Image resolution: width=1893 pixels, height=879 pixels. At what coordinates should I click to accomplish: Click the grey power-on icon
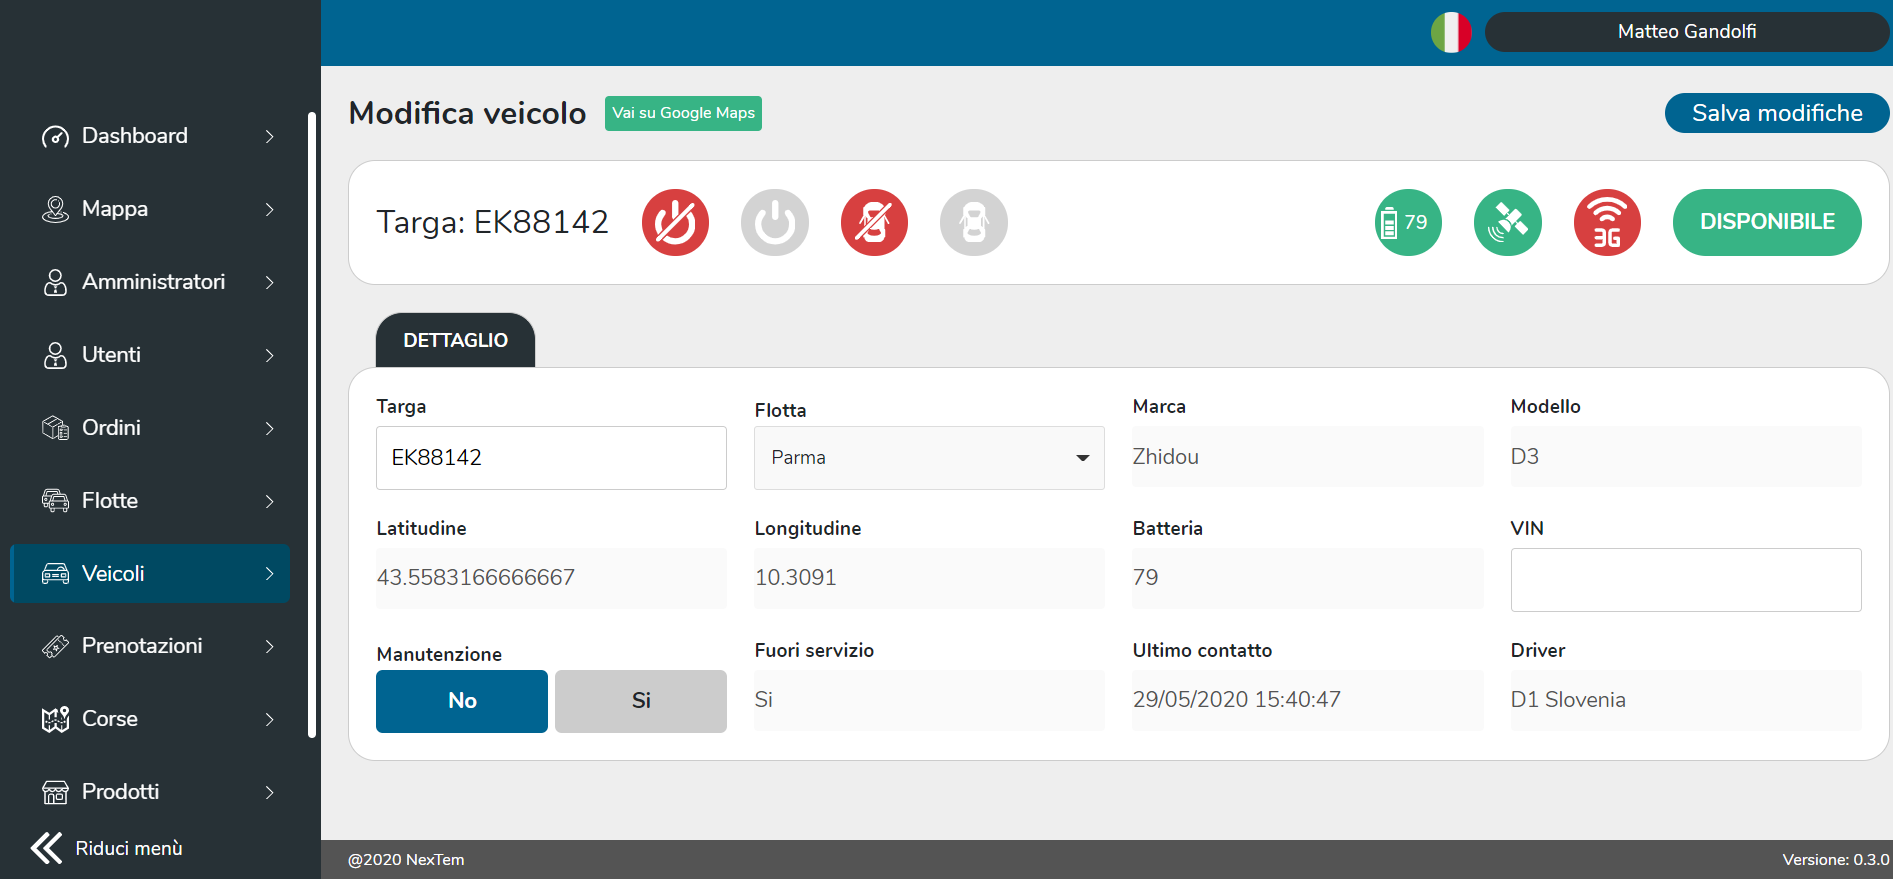point(775,222)
